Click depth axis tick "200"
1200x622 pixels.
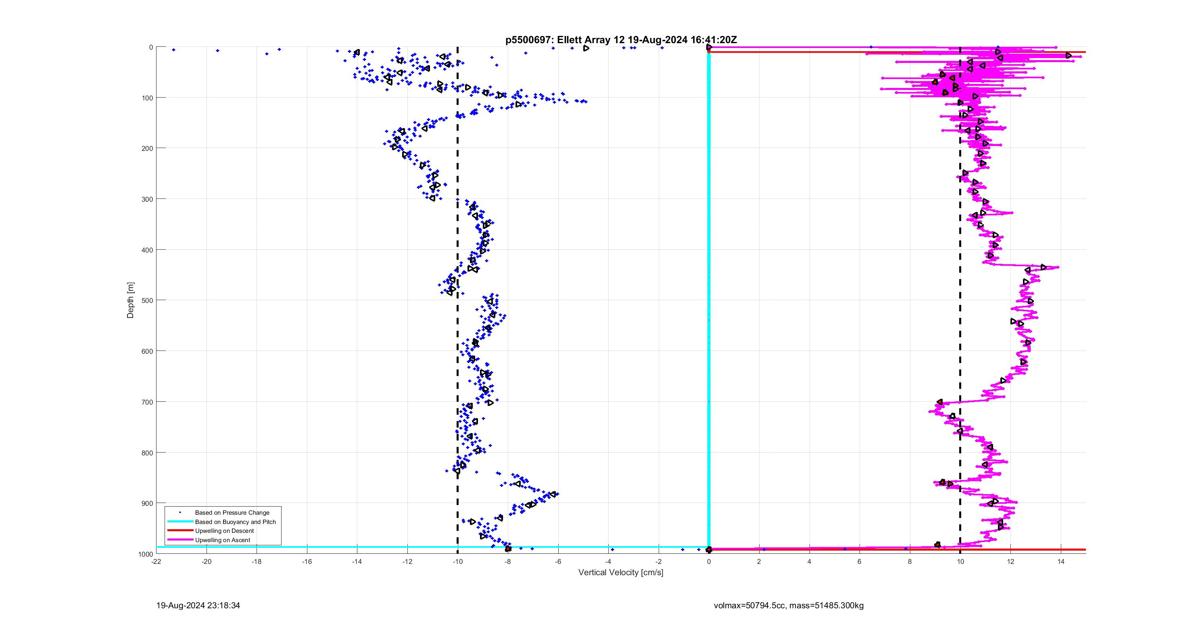tap(146, 149)
